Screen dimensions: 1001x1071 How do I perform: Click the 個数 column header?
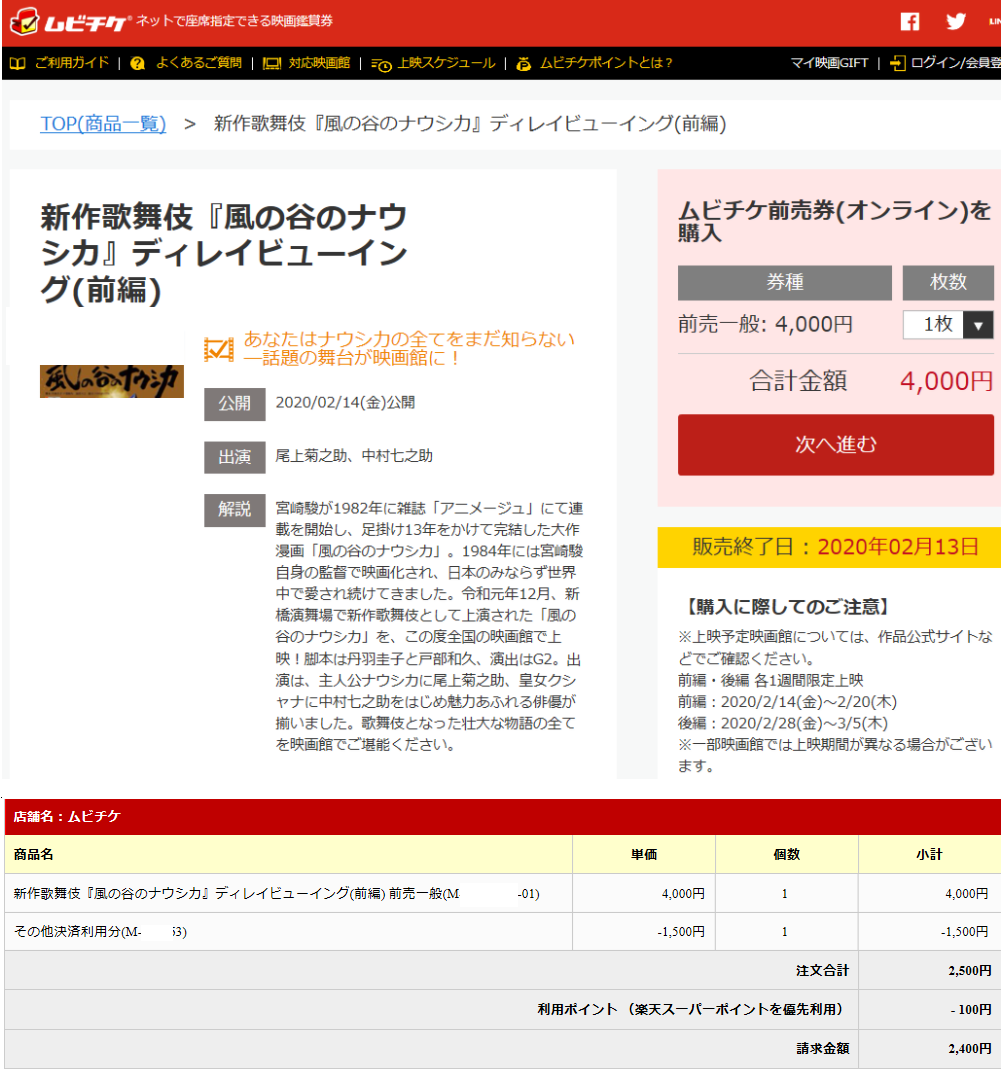(787, 854)
